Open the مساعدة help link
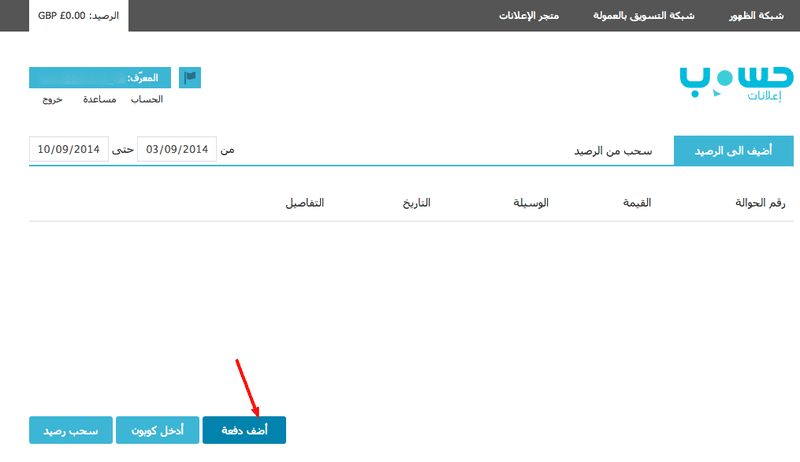 point(99,99)
